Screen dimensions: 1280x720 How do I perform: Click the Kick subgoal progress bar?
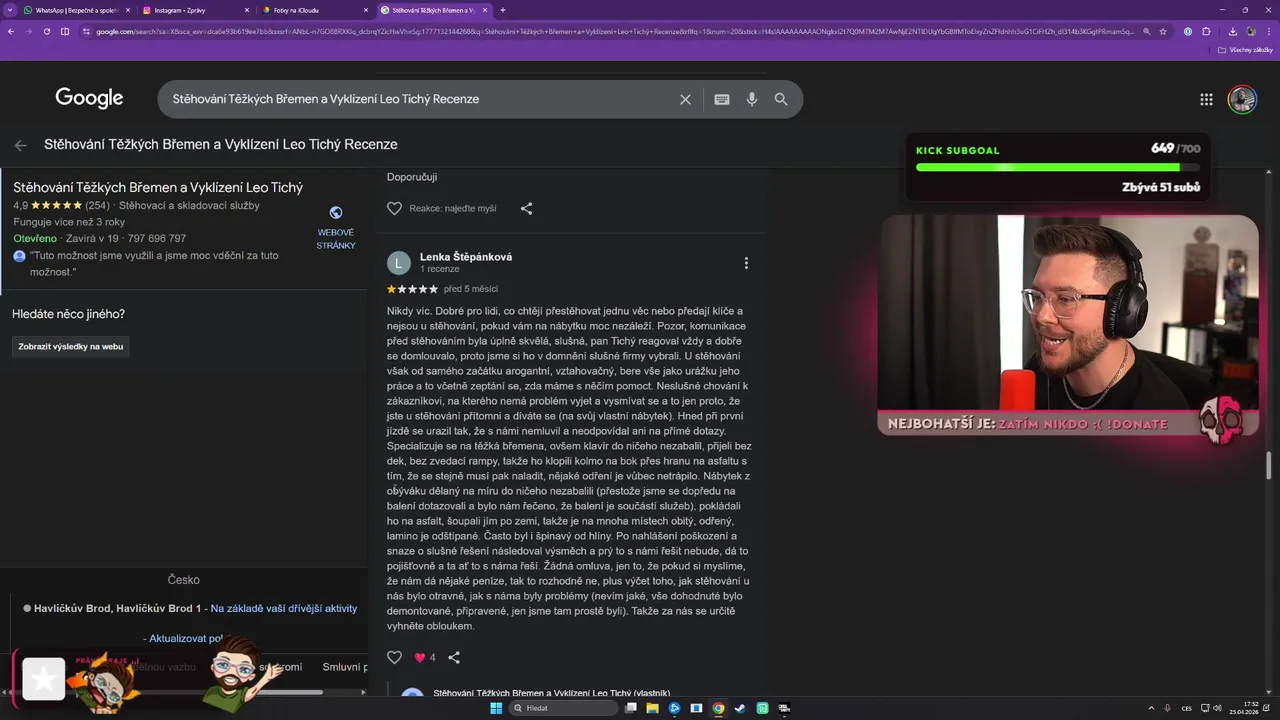[x=1056, y=167]
